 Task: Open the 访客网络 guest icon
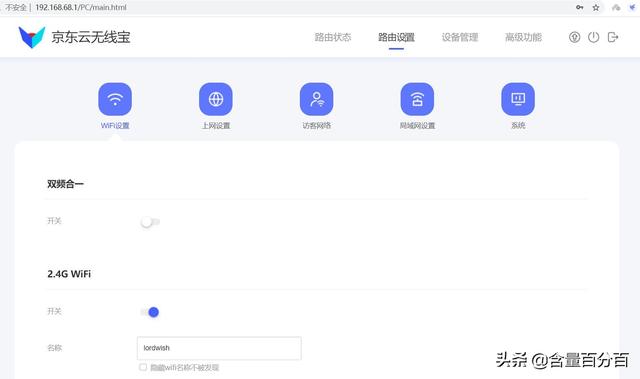(317, 99)
